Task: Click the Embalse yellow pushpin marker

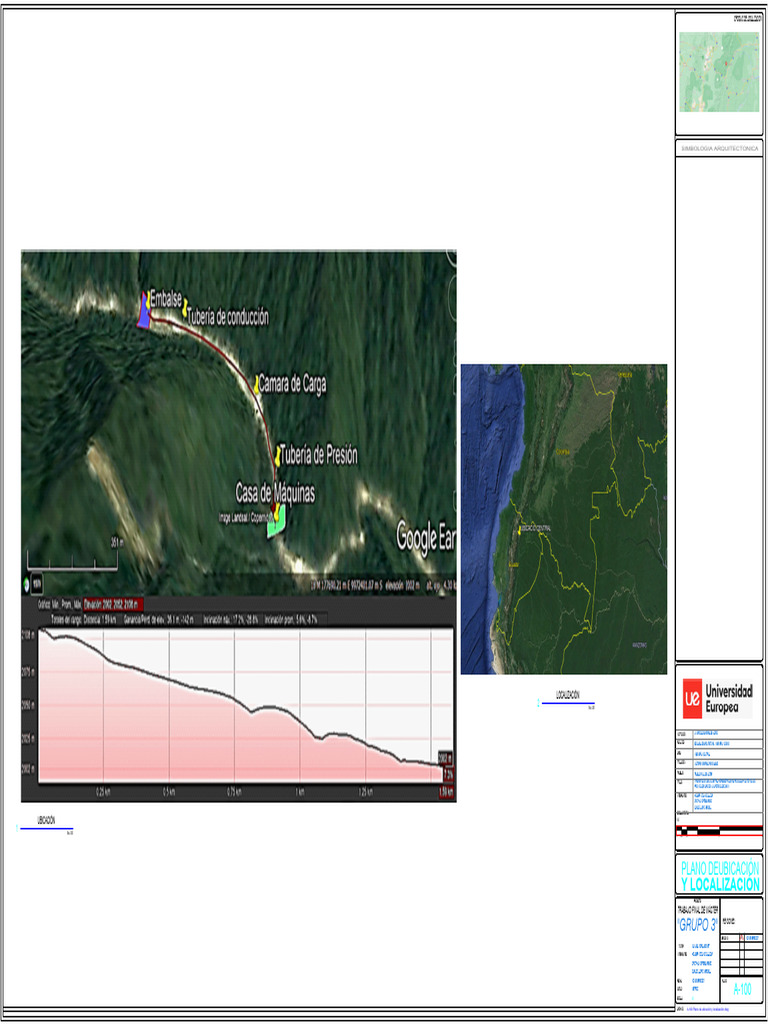Action: click(146, 298)
